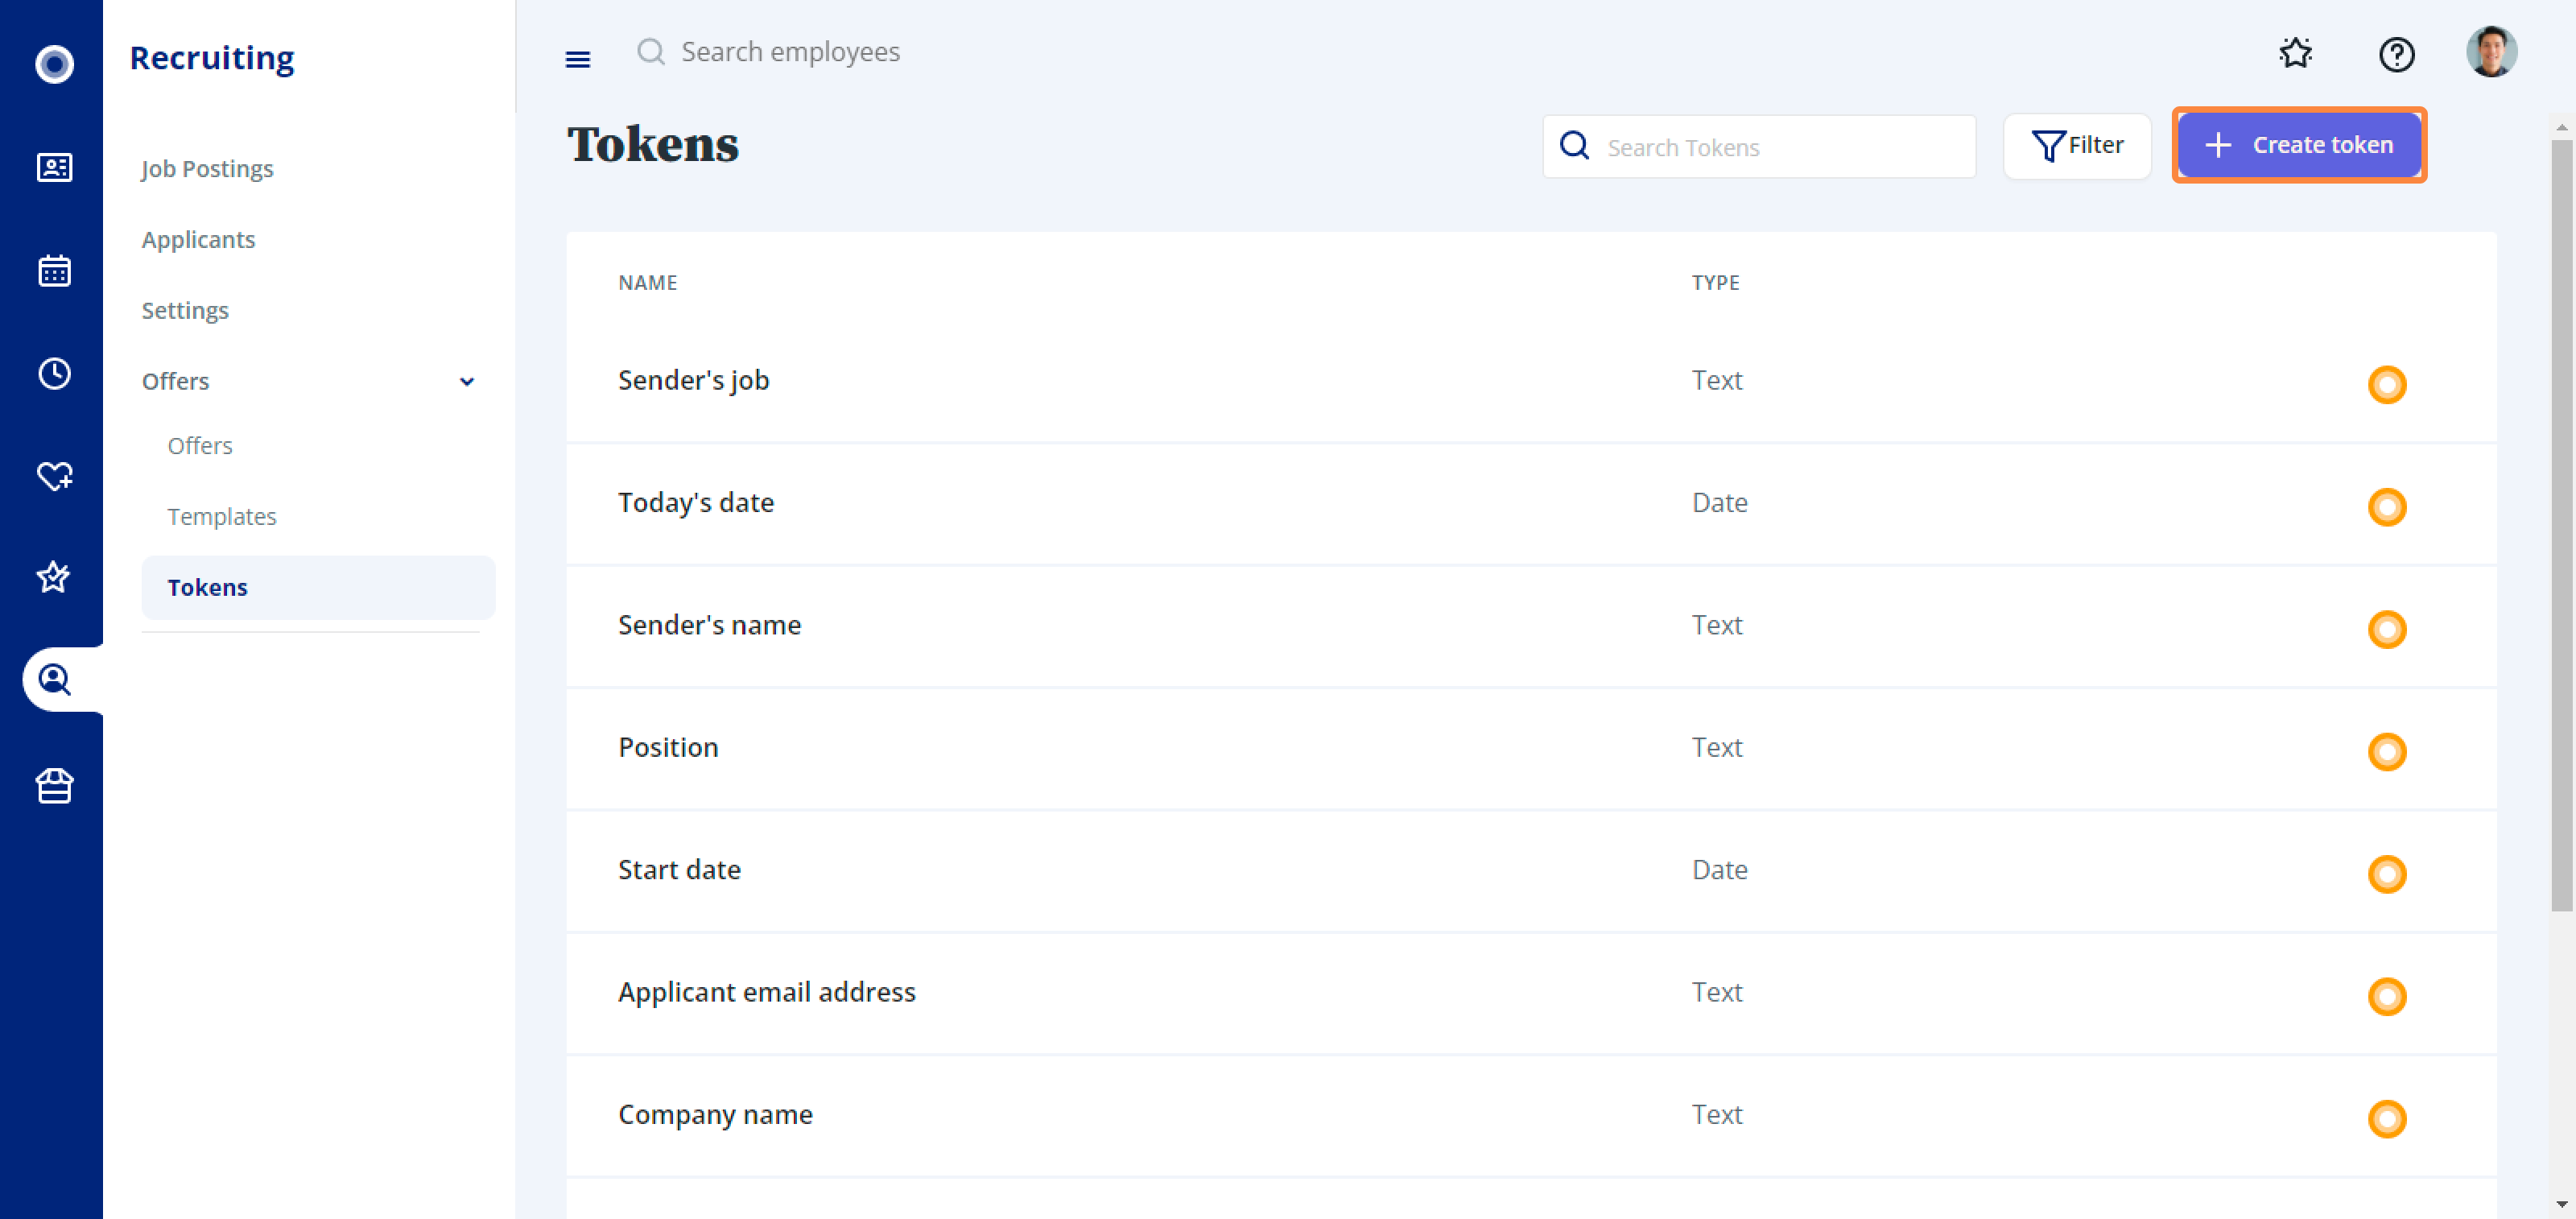Select the Position token name
Image resolution: width=2576 pixels, height=1219 pixels.
coord(668,747)
